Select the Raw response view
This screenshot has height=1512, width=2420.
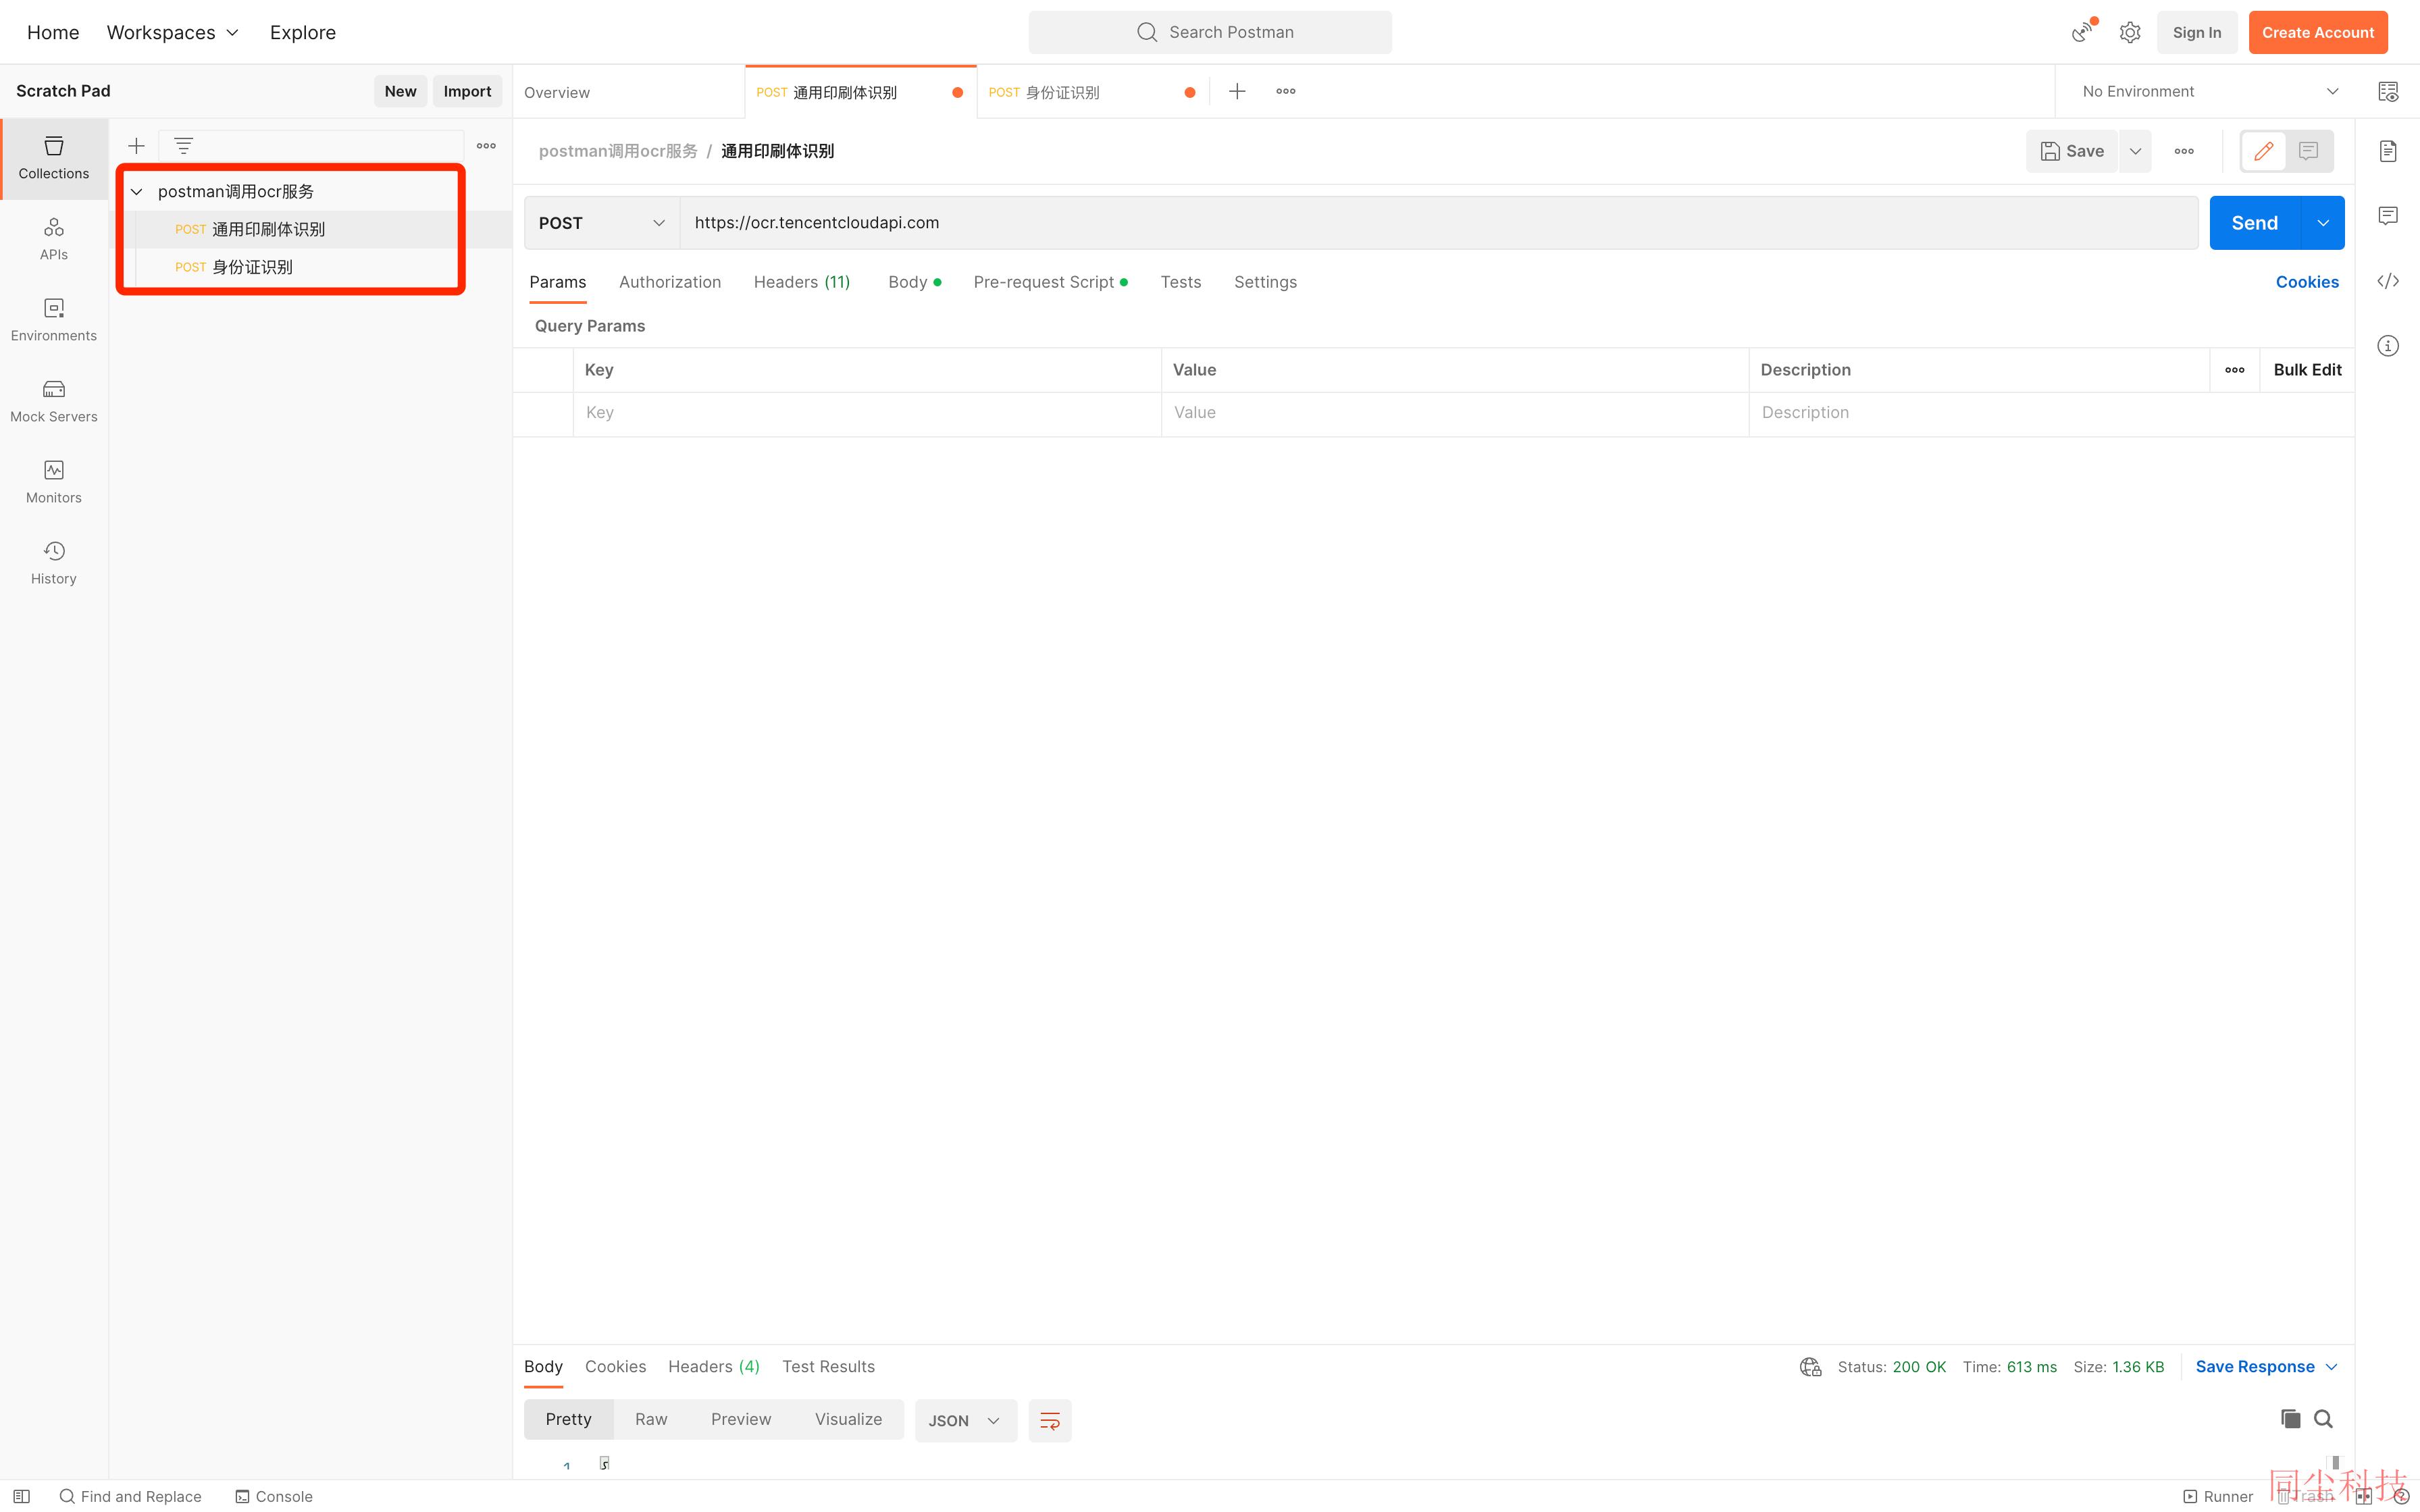point(651,1420)
